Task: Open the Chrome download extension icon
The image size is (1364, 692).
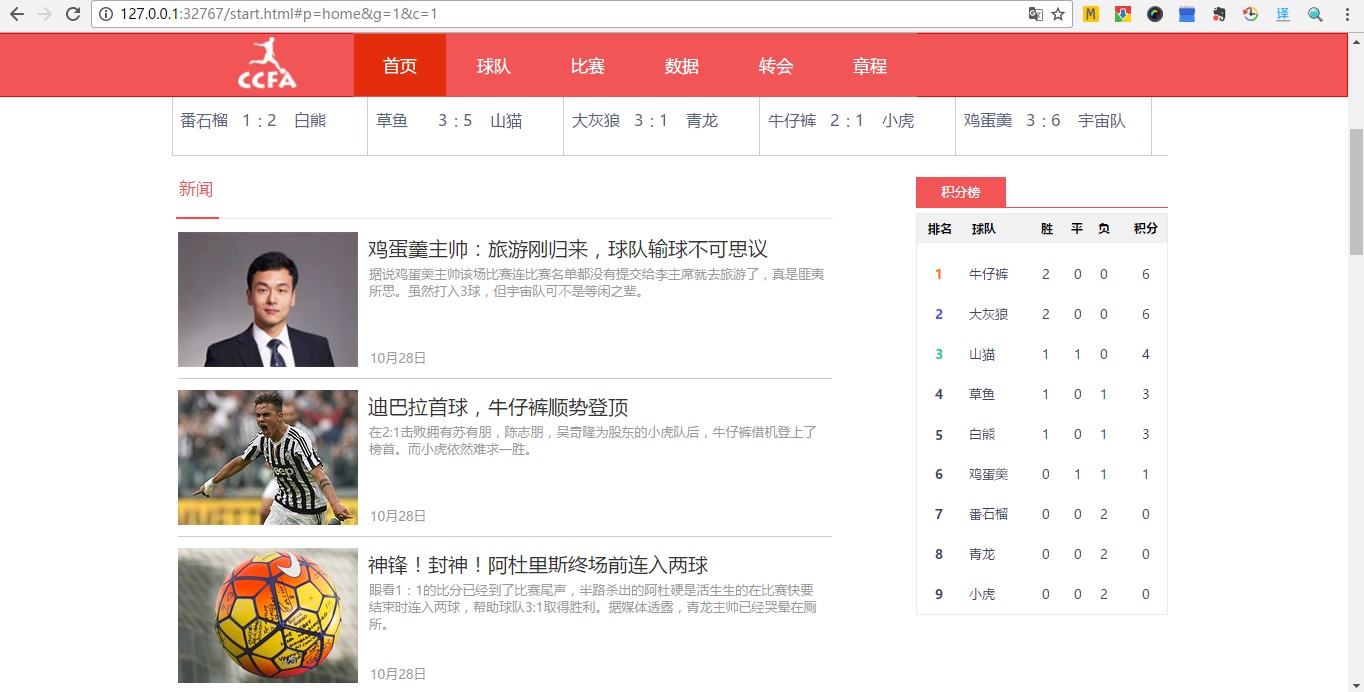Action: [x=1123, y=14]
